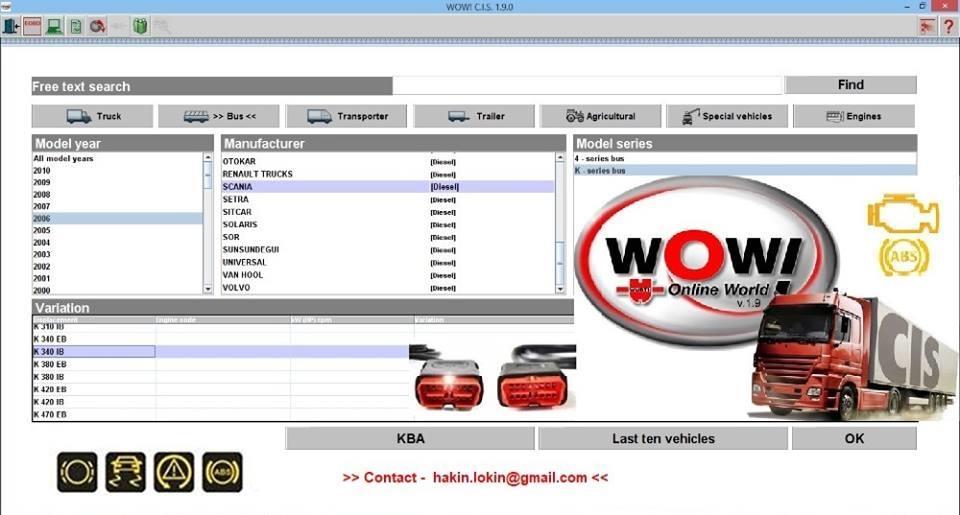Select "All model years" in Model year list

(x=118, y=159)
